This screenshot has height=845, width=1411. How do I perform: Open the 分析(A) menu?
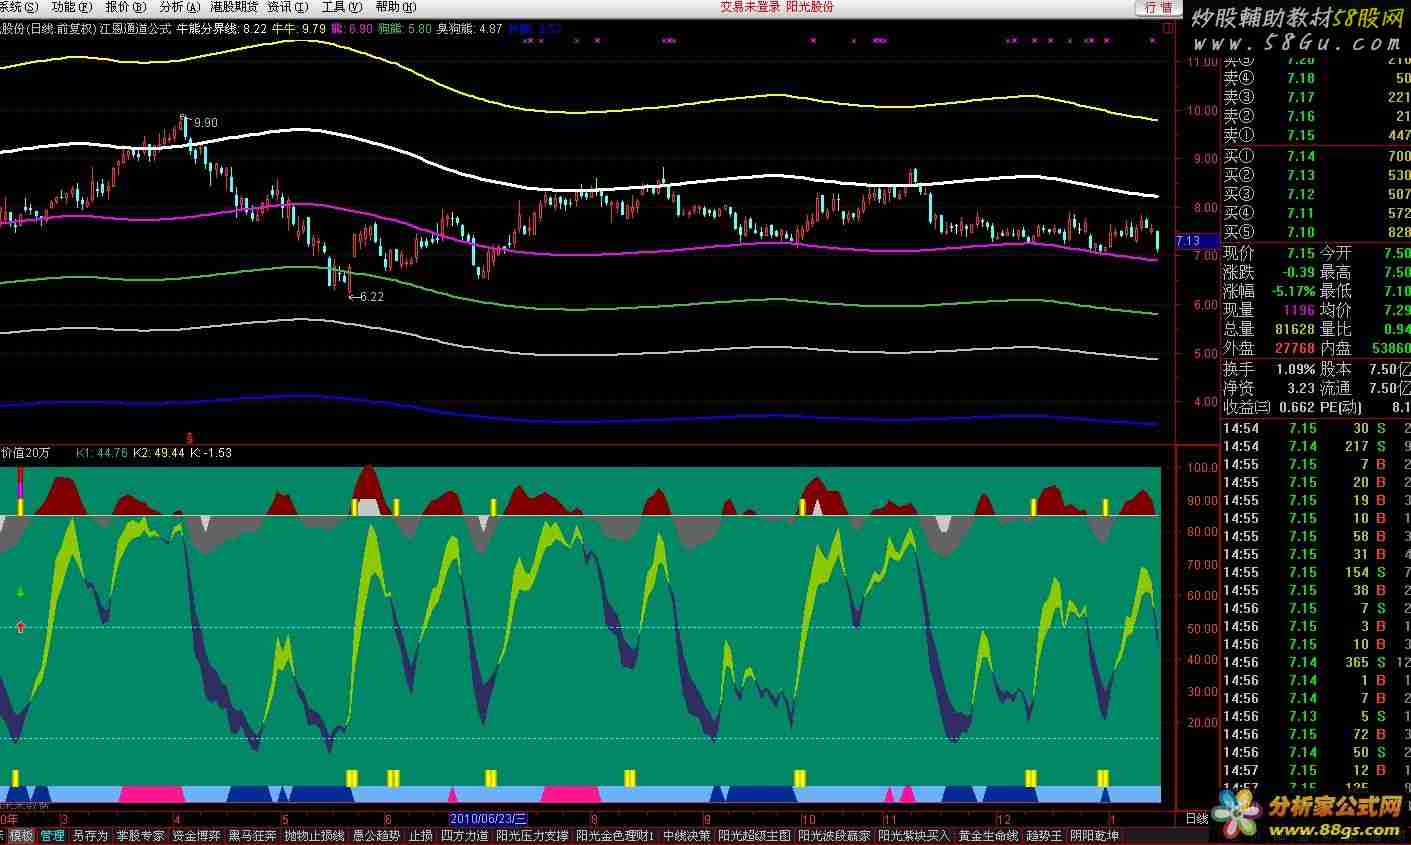coord(179,6)
